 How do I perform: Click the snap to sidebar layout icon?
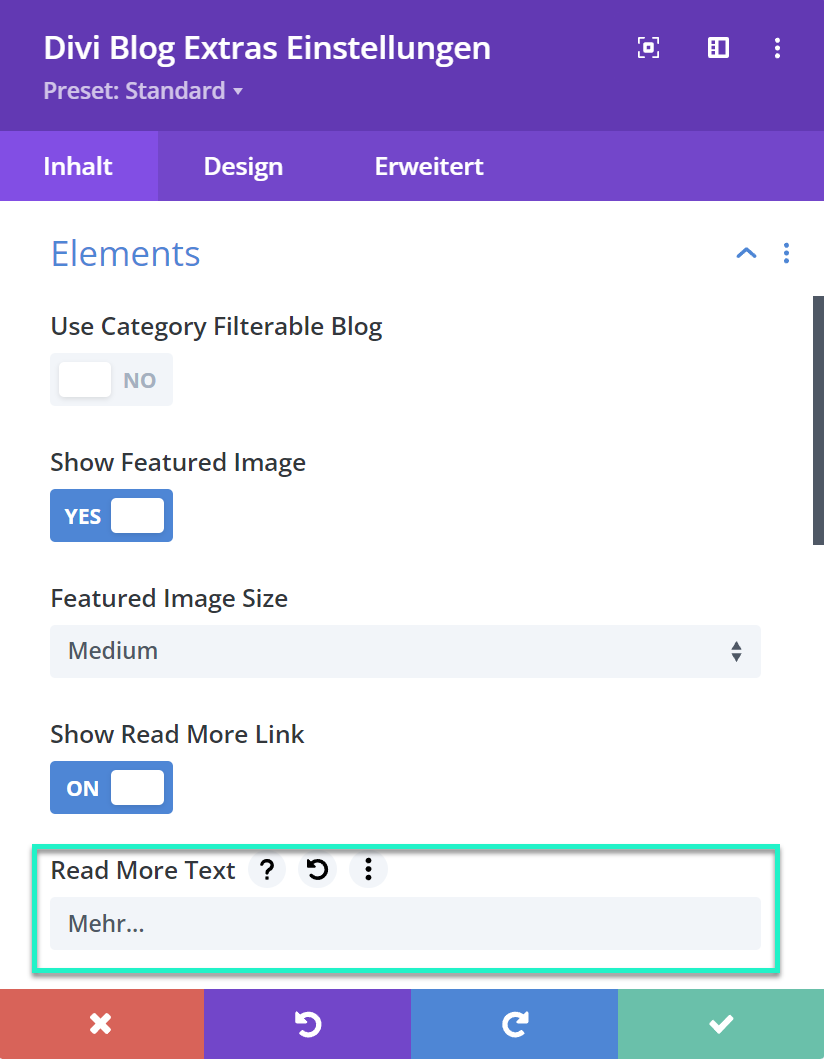(x=718, y=48)
